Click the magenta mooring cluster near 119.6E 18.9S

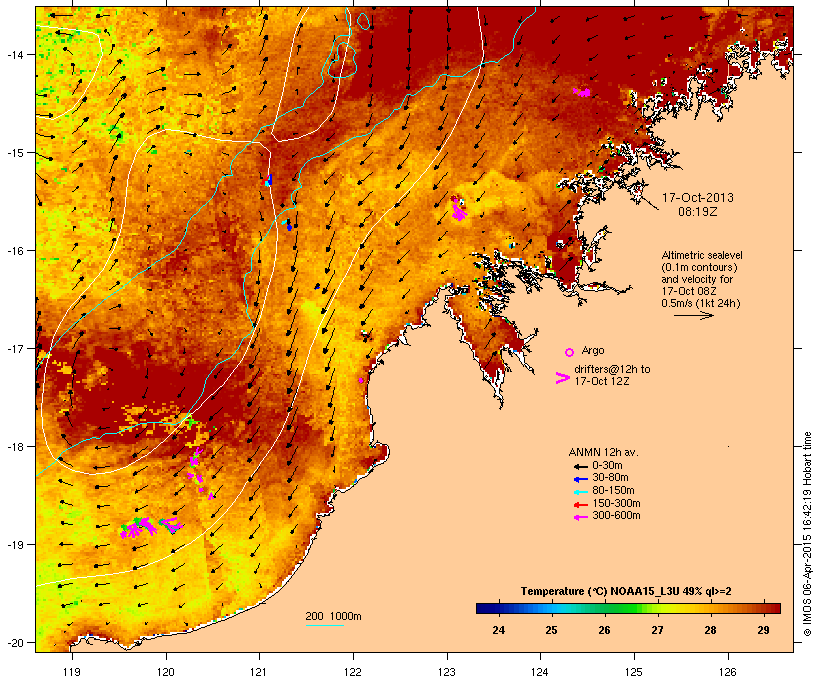coord(137,527)
